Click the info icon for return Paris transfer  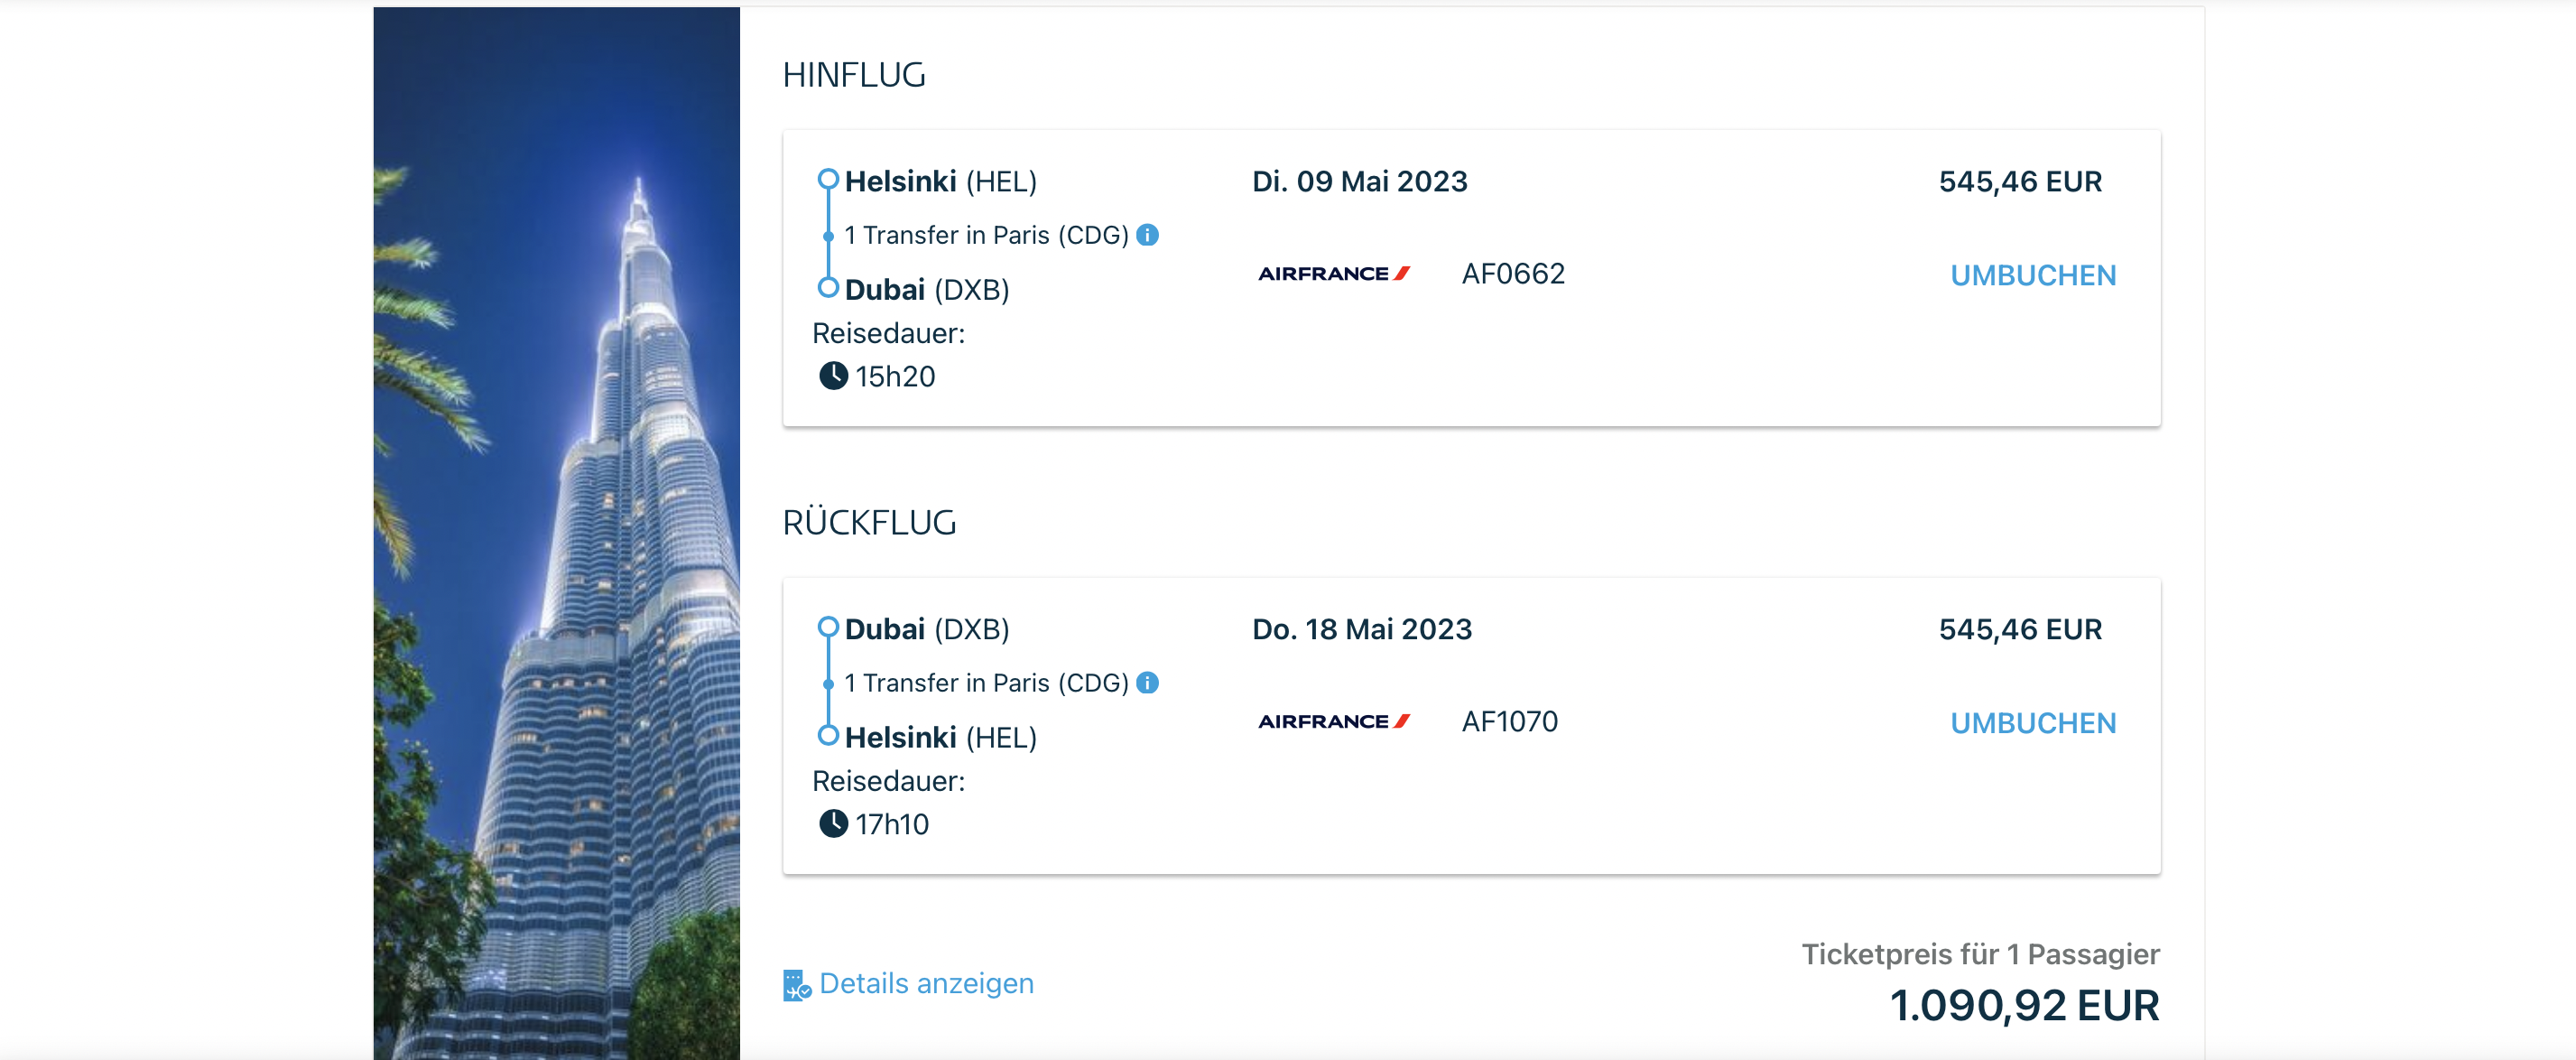click(1148, 683)
